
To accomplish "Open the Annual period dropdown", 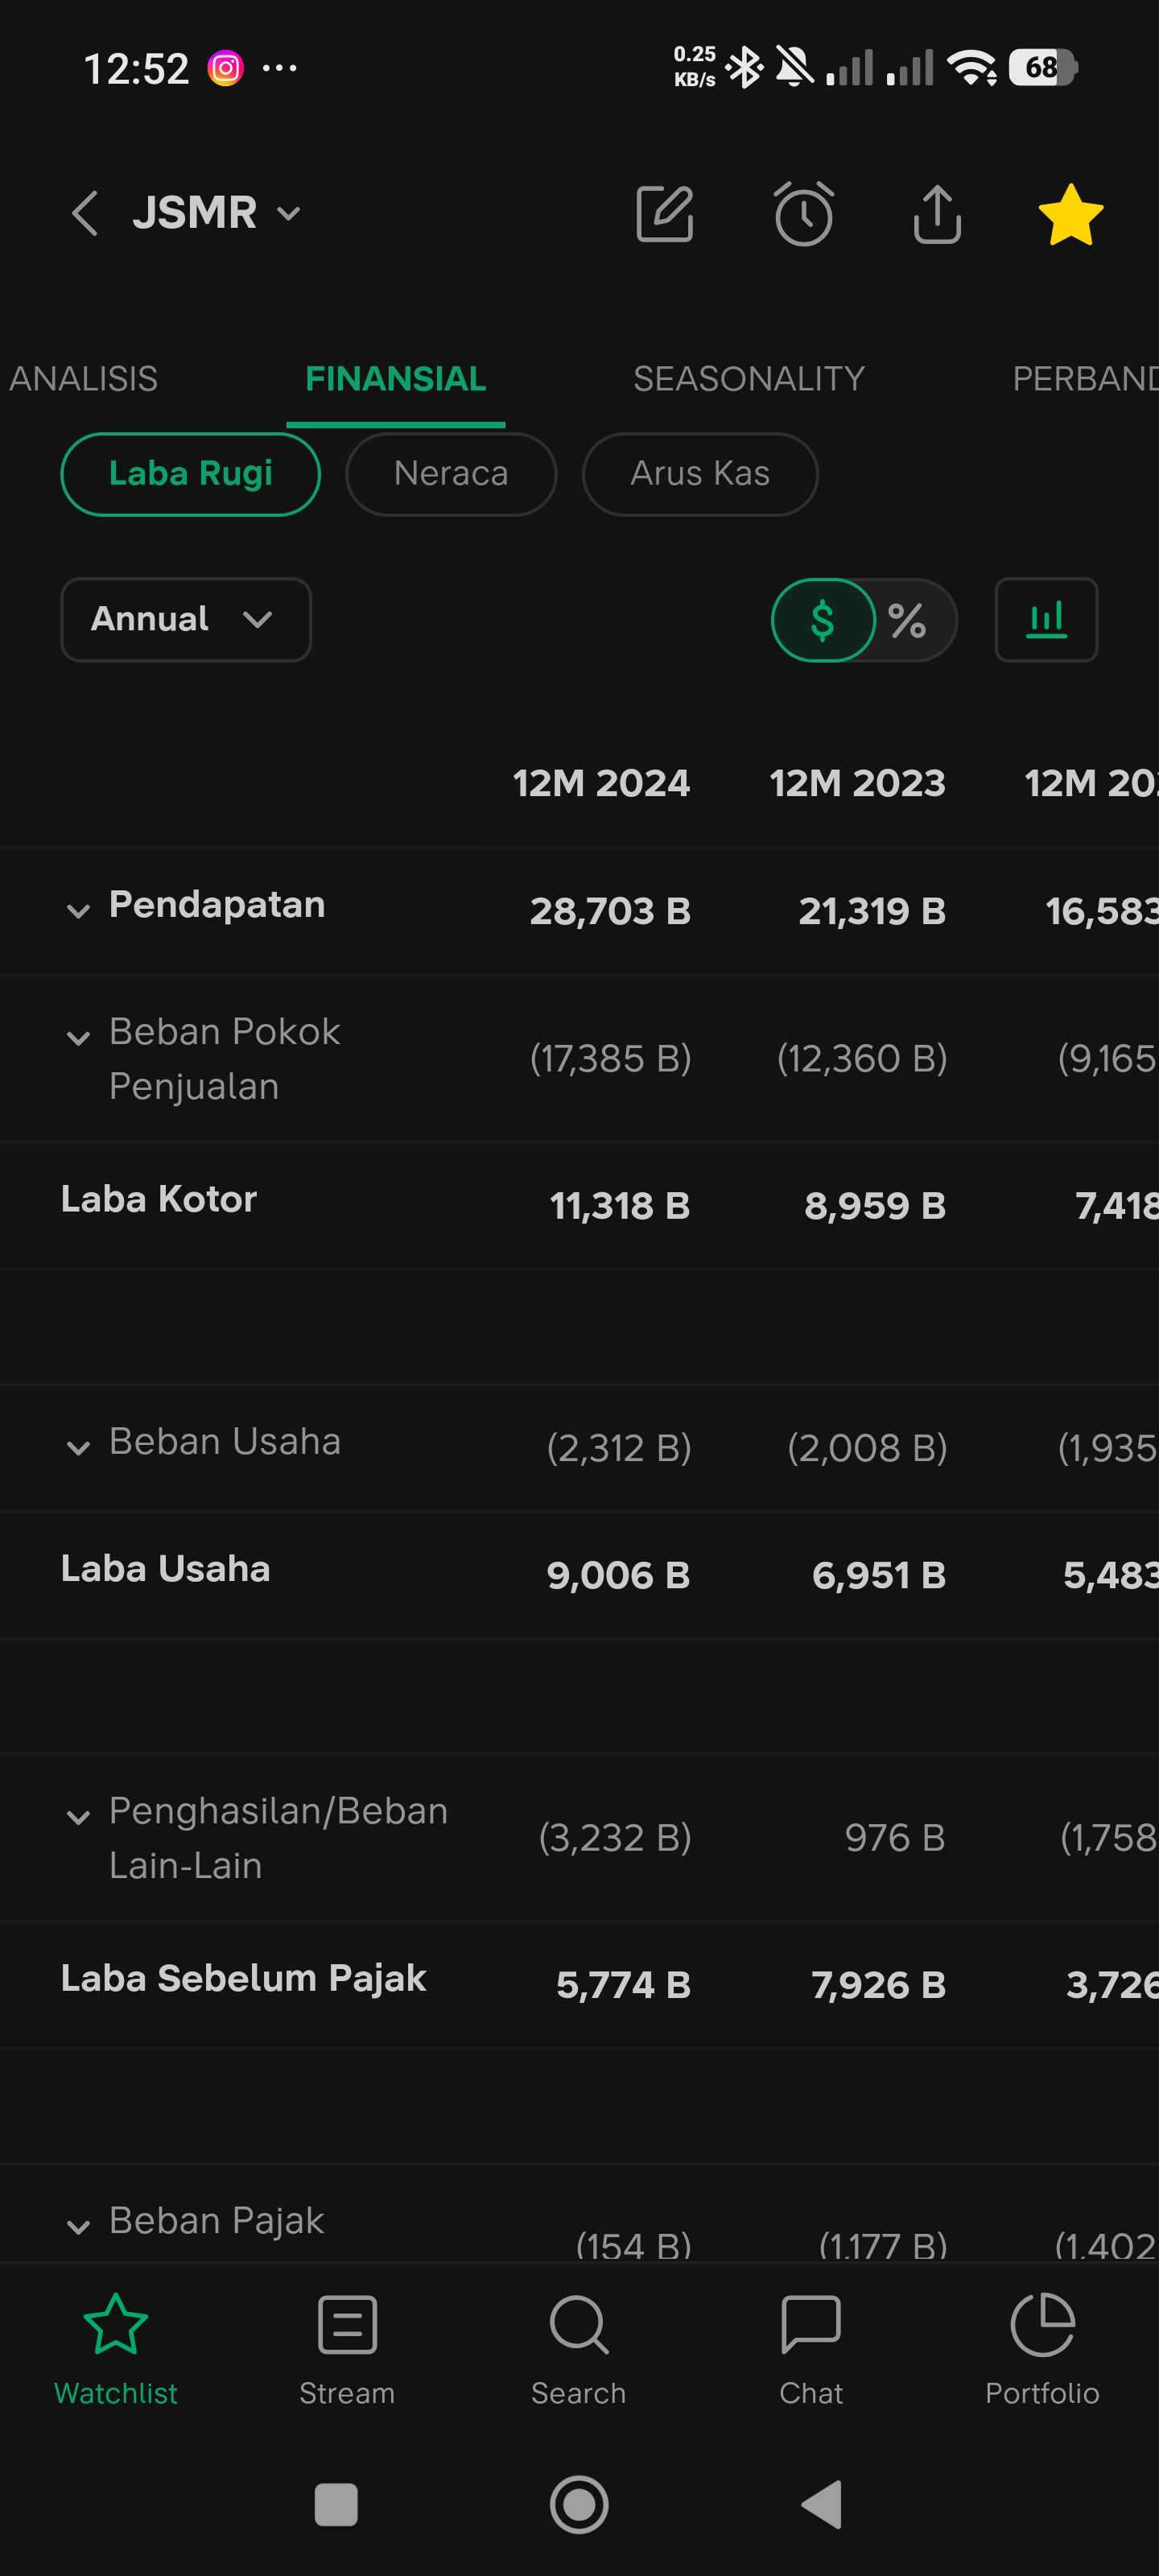I will [186, 620].
